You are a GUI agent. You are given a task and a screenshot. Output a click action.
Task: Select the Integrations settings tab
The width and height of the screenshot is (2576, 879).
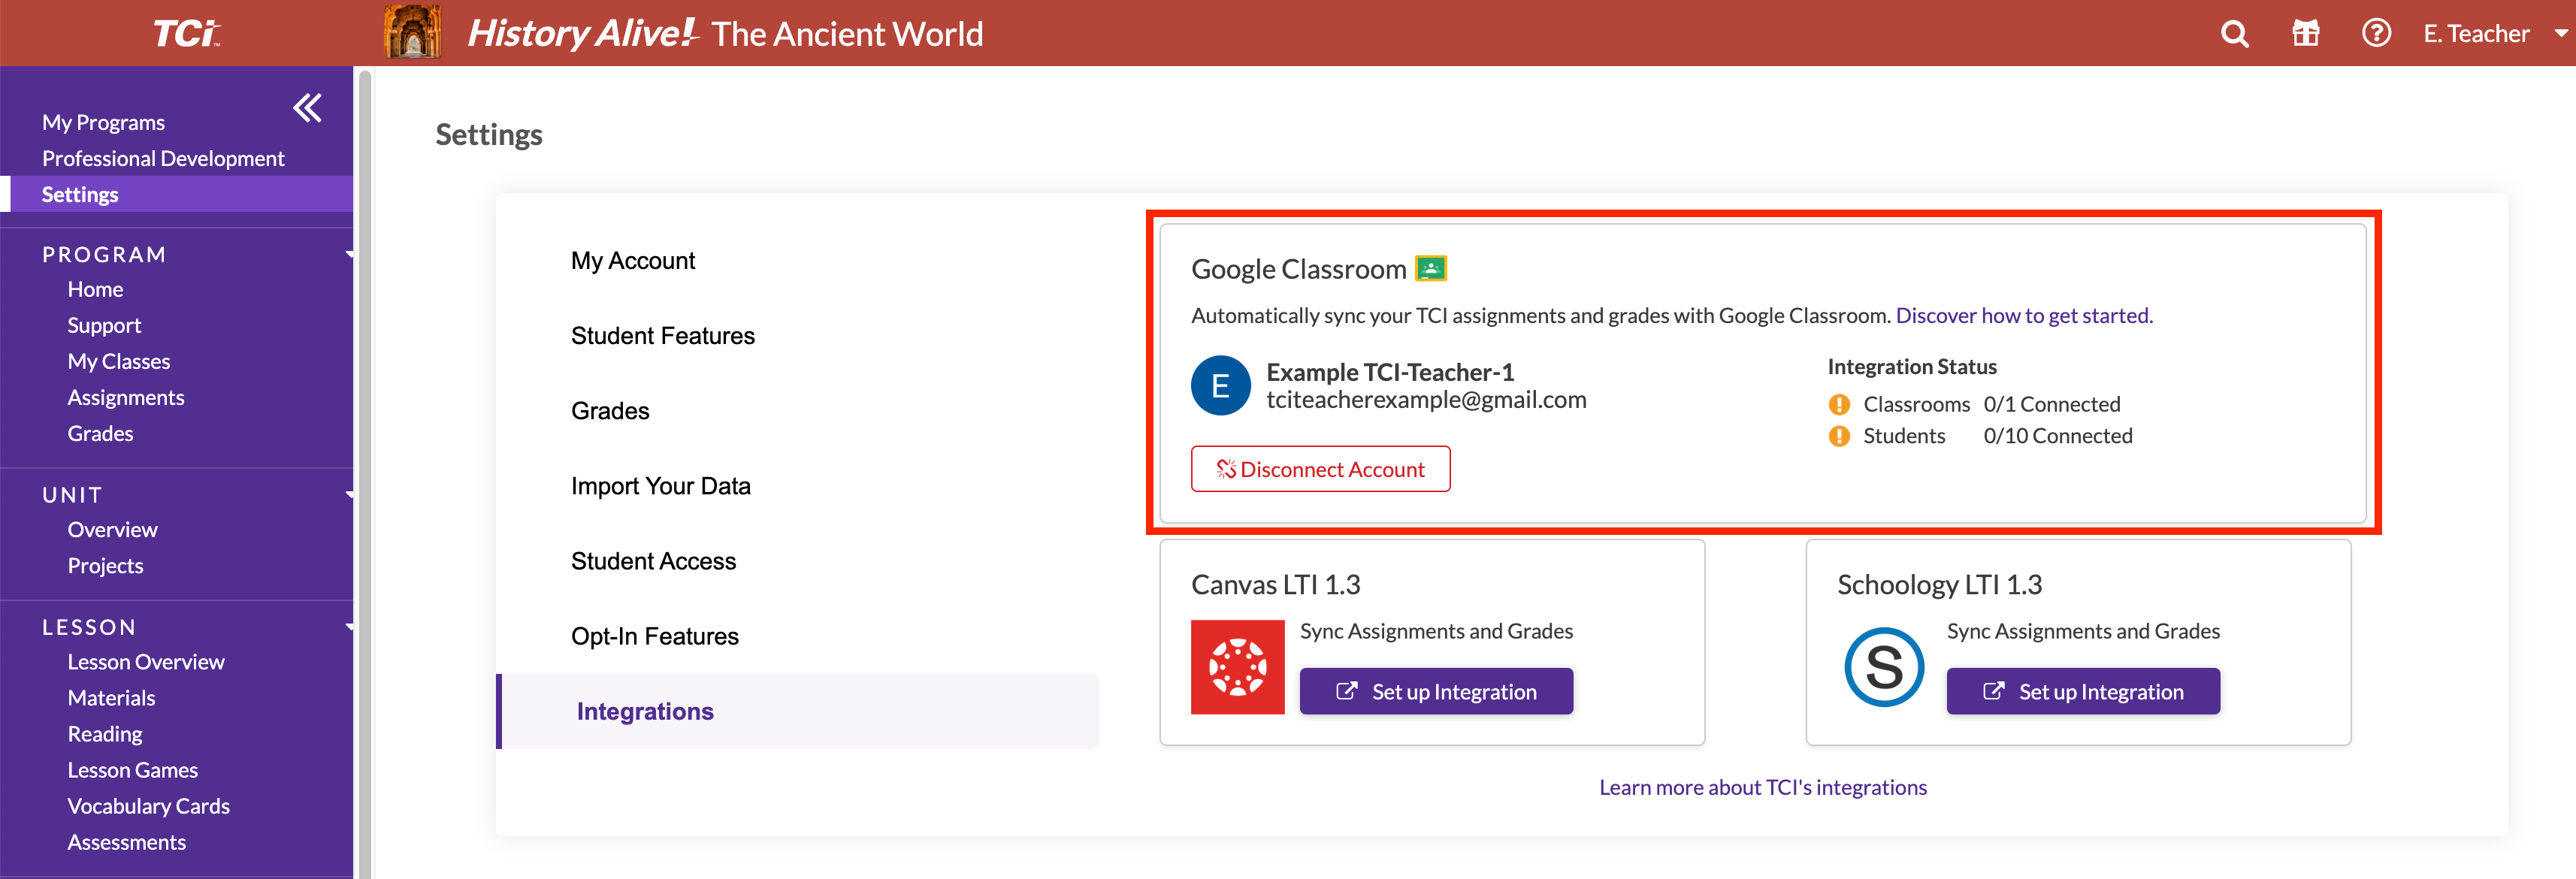point(645,711)
